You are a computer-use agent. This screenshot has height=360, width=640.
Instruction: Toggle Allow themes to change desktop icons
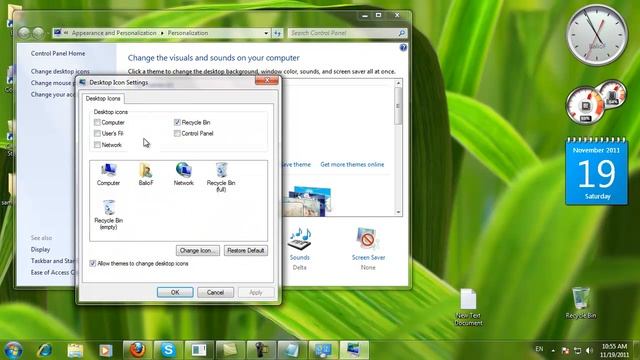pos(93,264)
